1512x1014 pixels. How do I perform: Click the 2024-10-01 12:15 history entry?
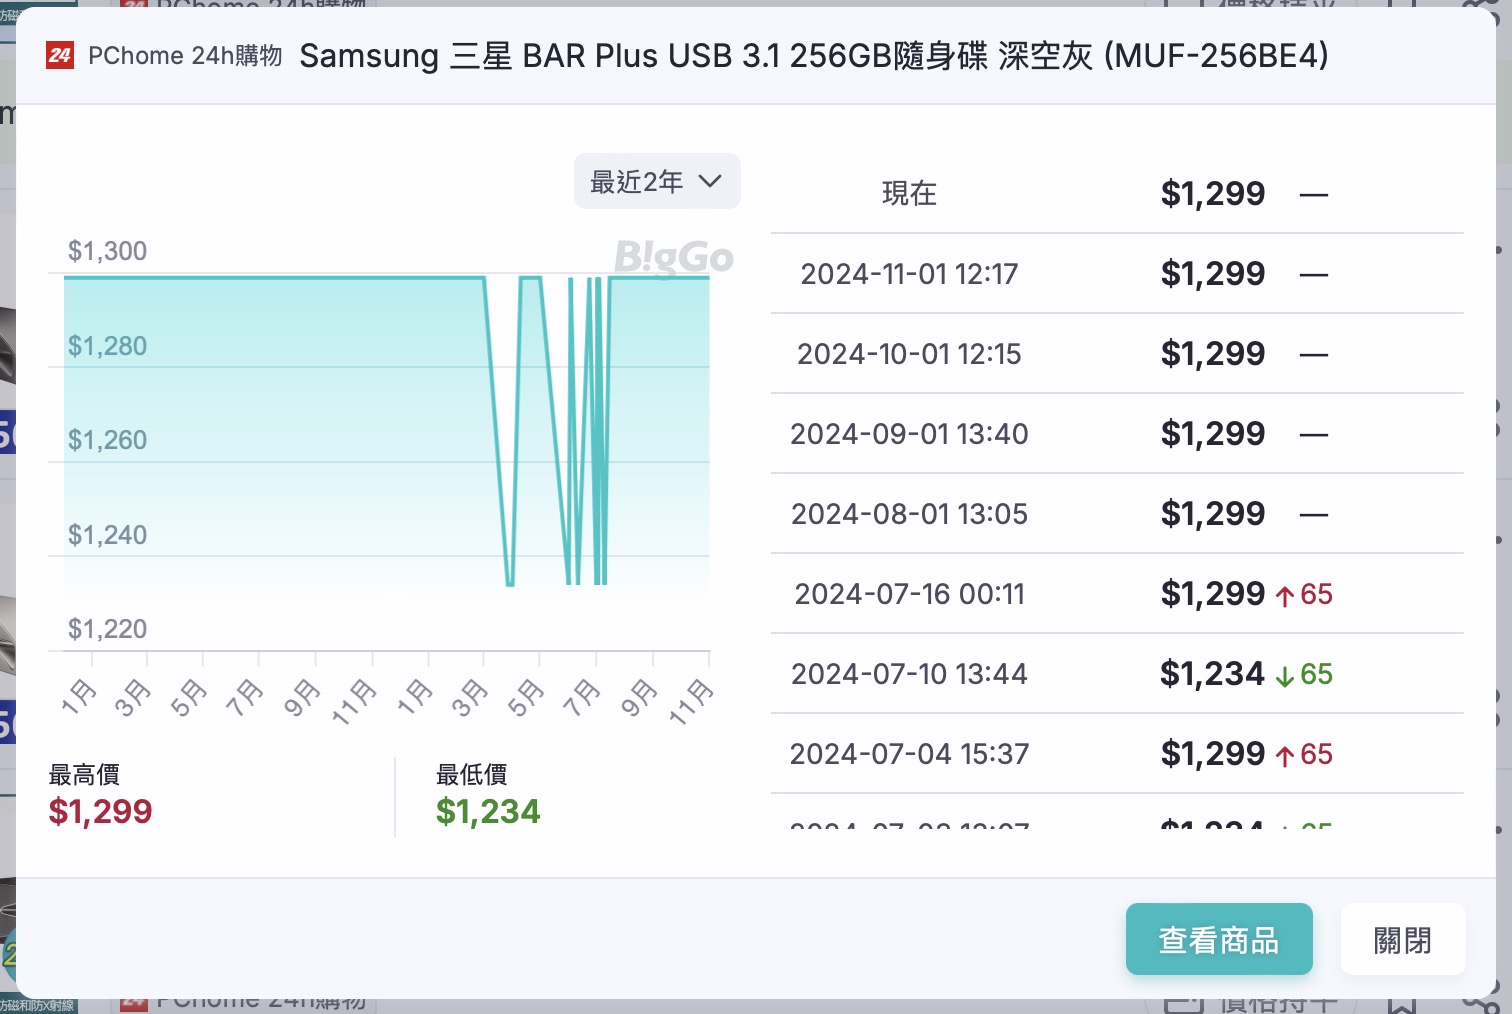(x=908, y=354)
